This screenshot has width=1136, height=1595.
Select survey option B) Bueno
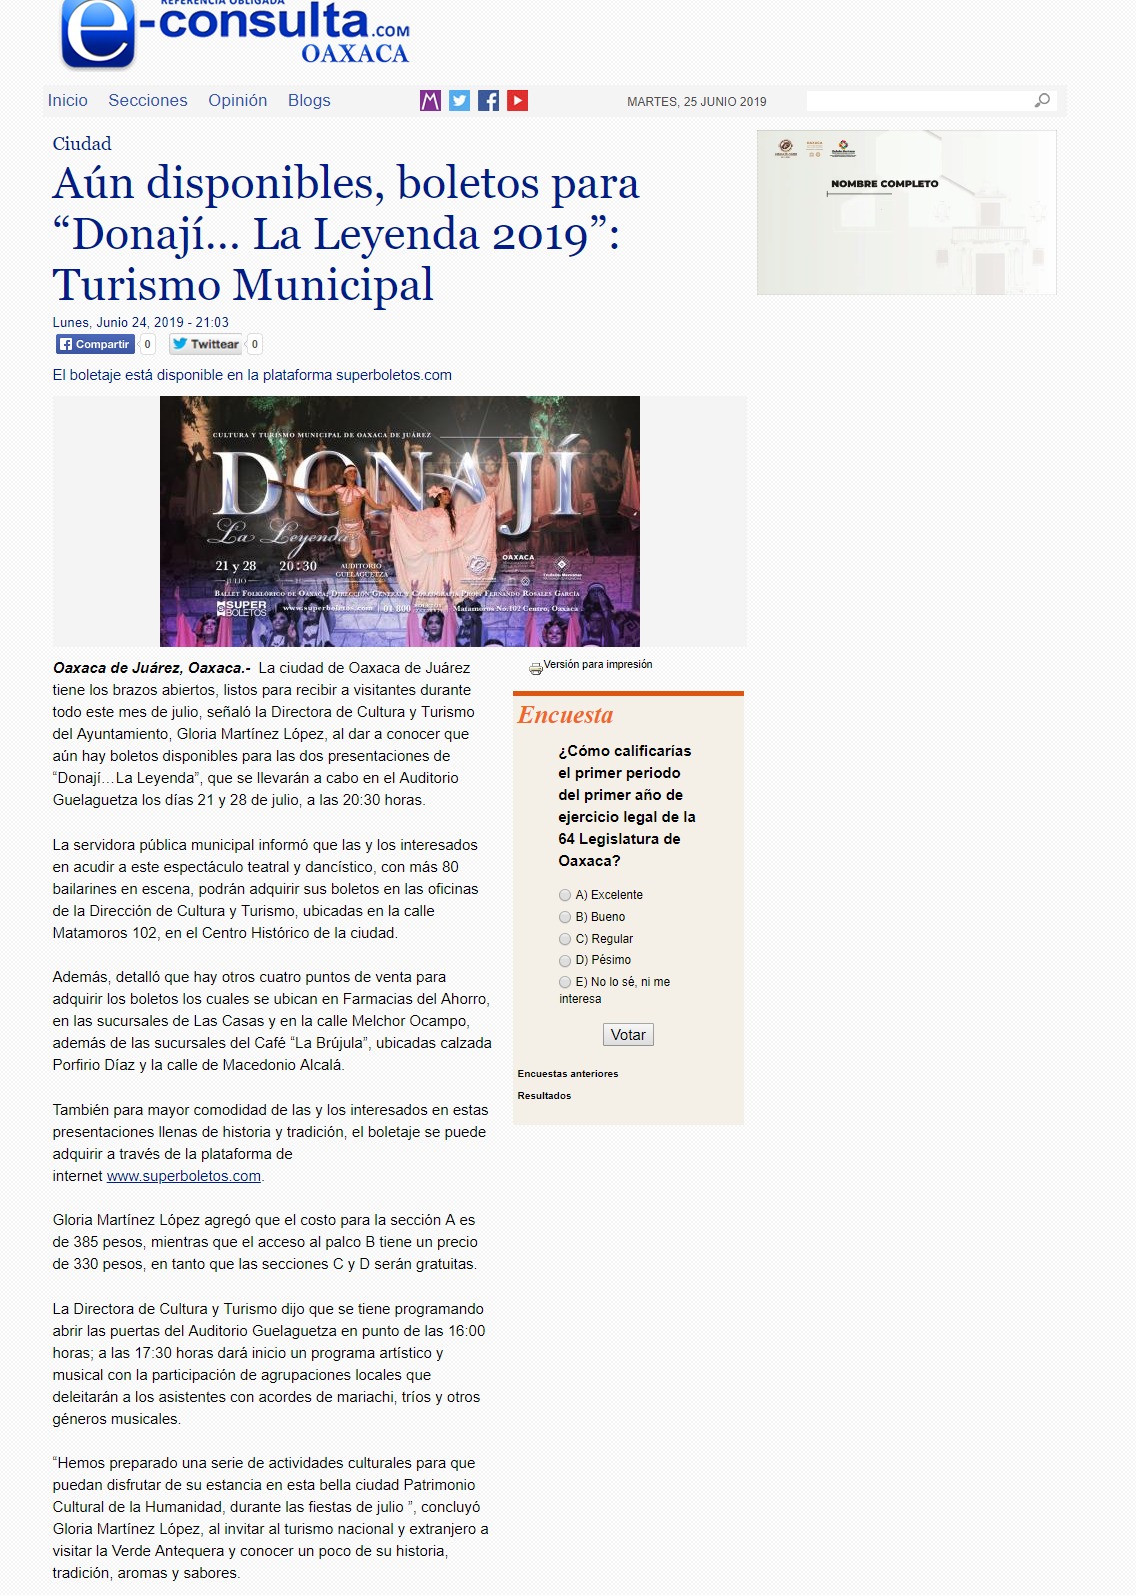pyautogui.click(x=565, y=917)
